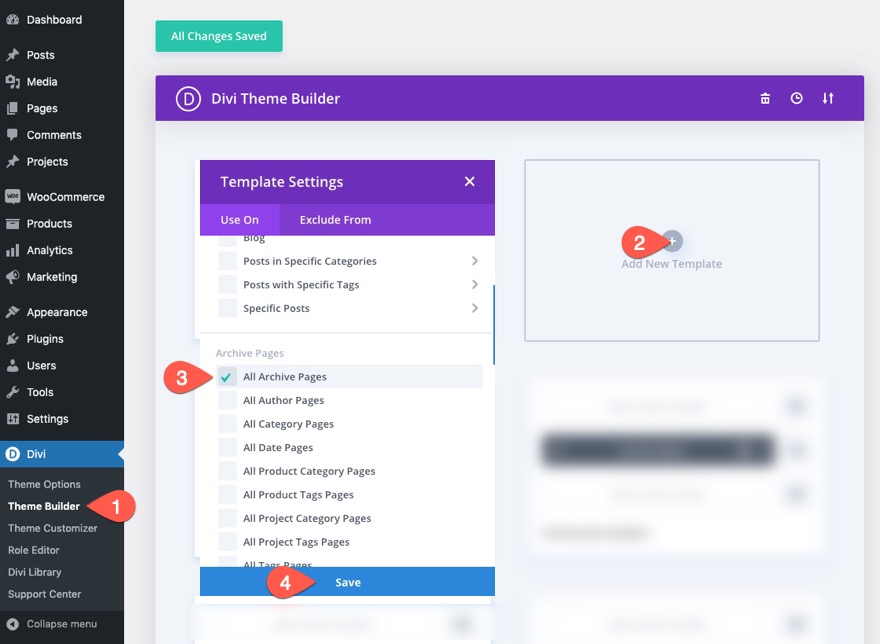This screenshot has height=644, width=880.
Task: Check Posts with Specific Tags checkbox
Action: point(227,285)
